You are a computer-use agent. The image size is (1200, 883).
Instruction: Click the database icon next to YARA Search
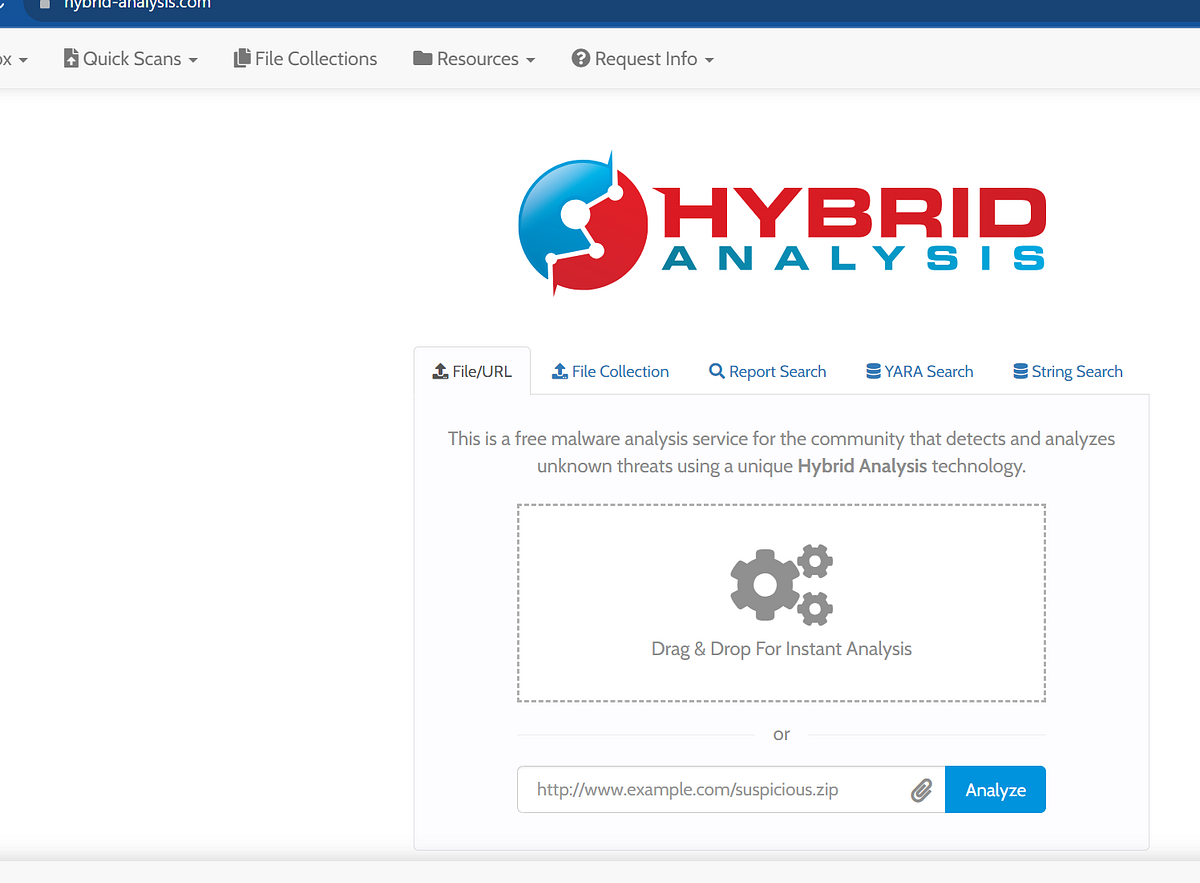tap(872, 371)
